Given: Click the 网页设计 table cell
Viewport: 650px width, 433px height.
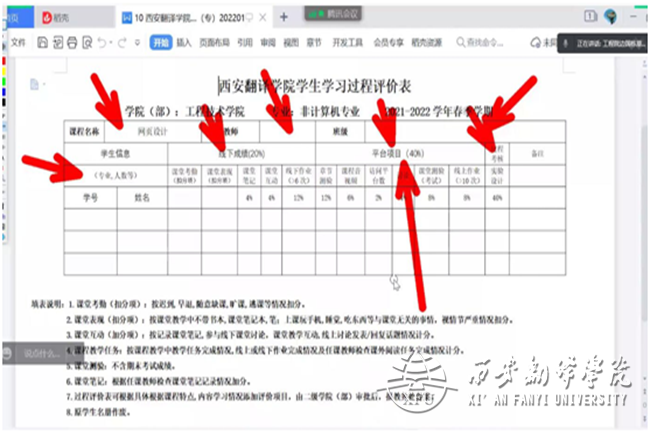Looking at the screenshot, I should click(x=153, y=132).
